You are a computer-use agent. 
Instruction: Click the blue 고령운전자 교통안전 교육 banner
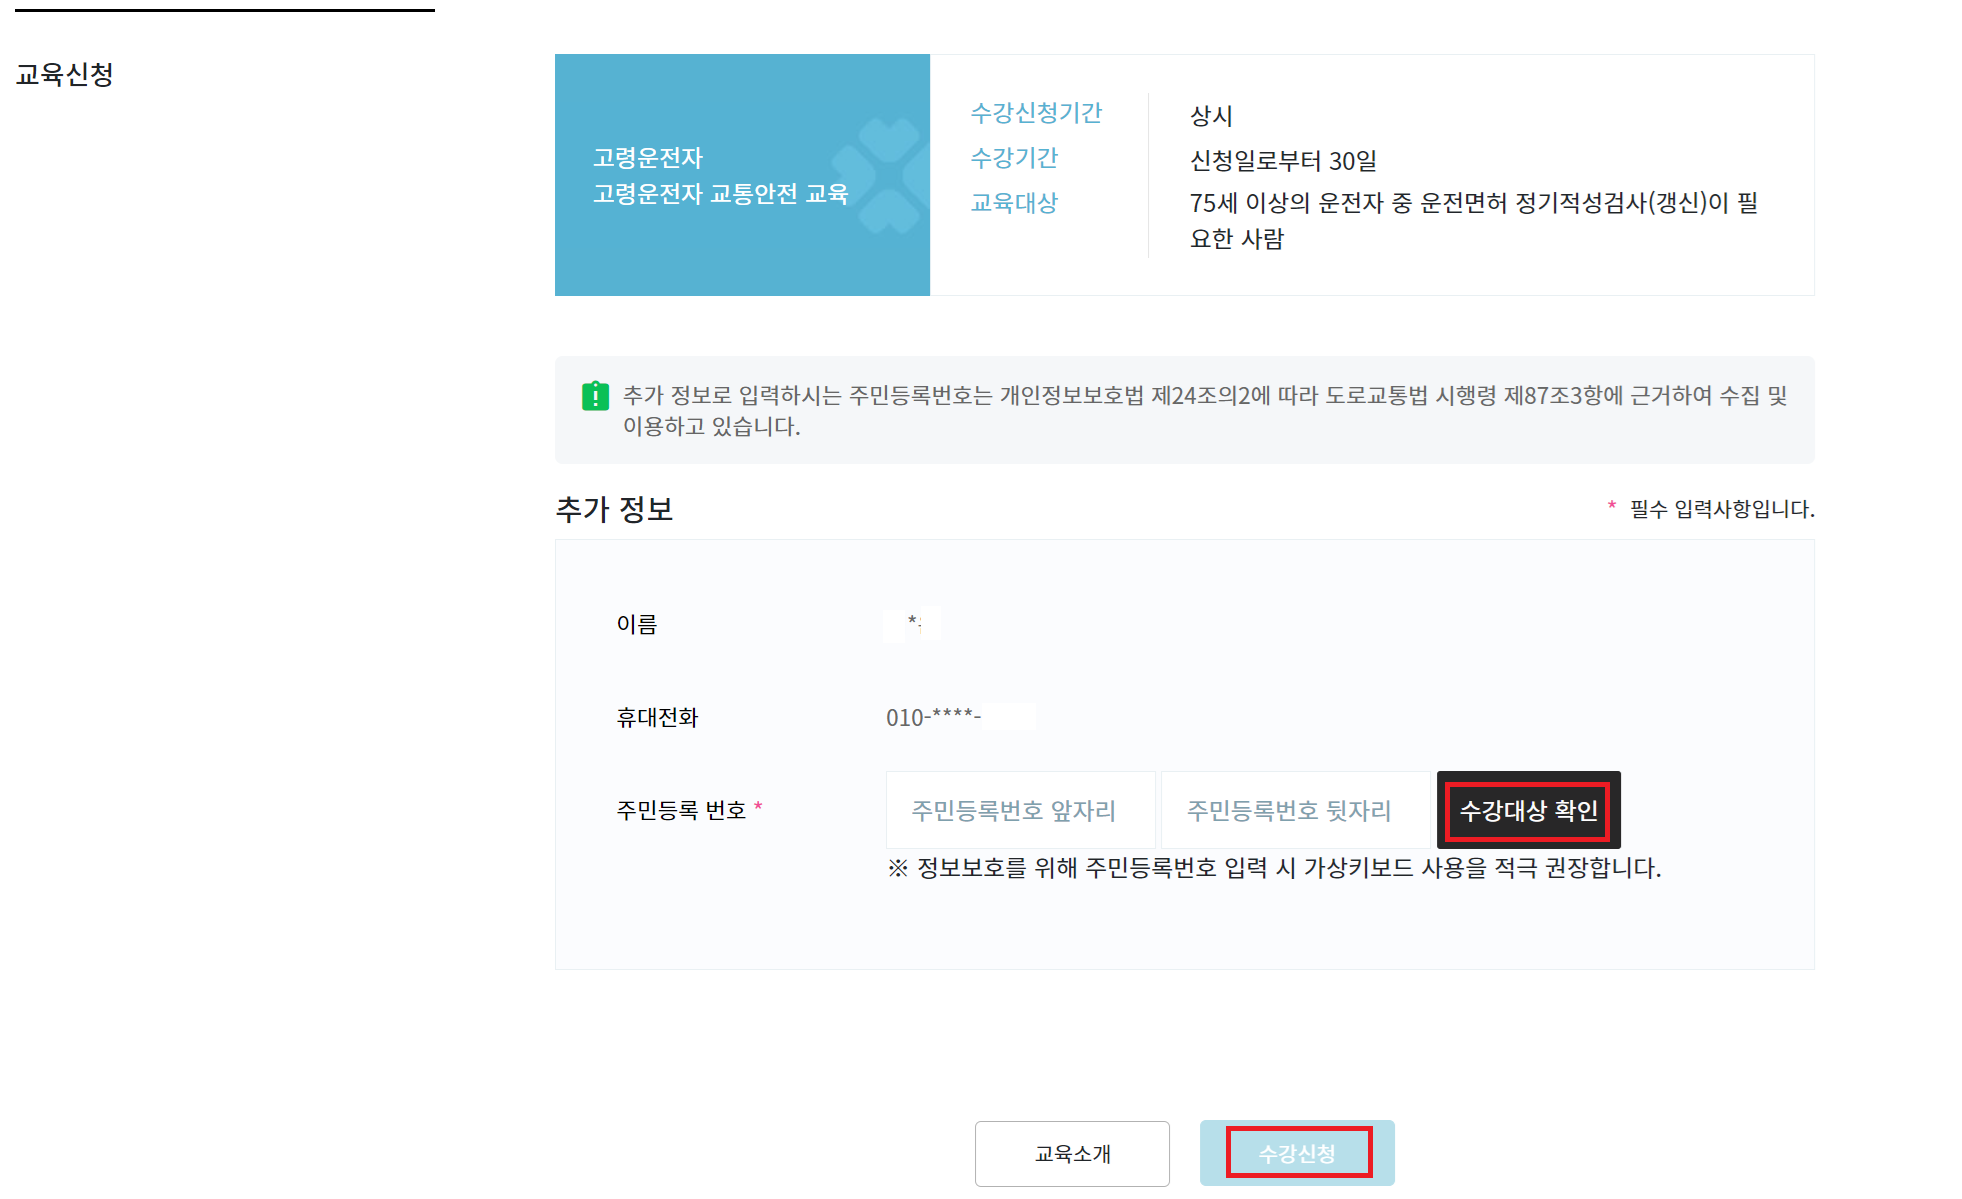click(x=720, y=176)
